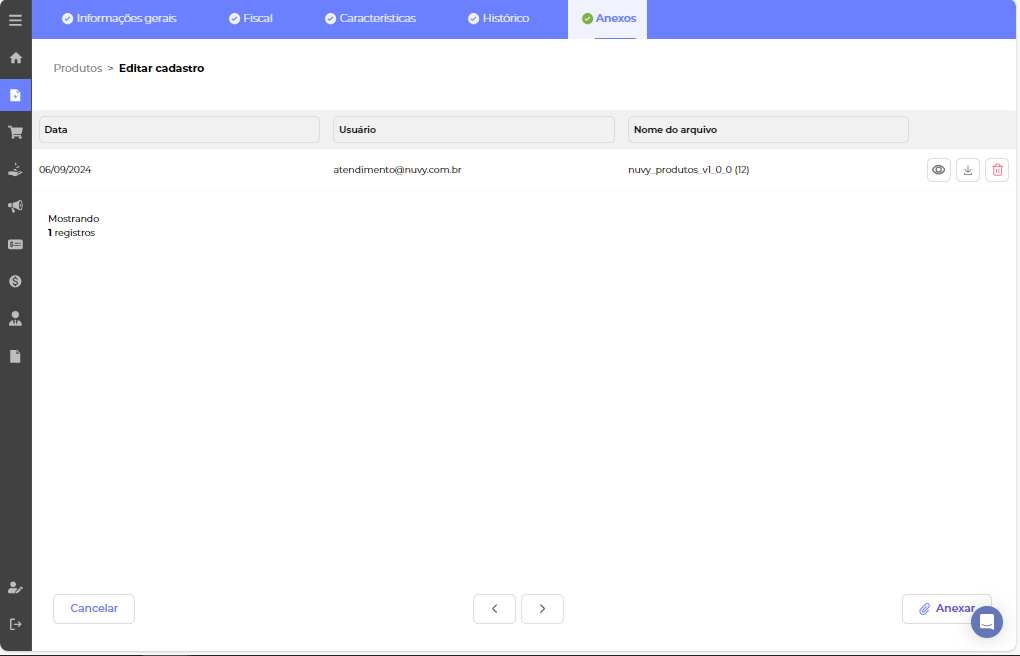The width and height of the screenshot is (1020, 656).
Task: Go to next page with right chevron
Action: pos(542,609)
